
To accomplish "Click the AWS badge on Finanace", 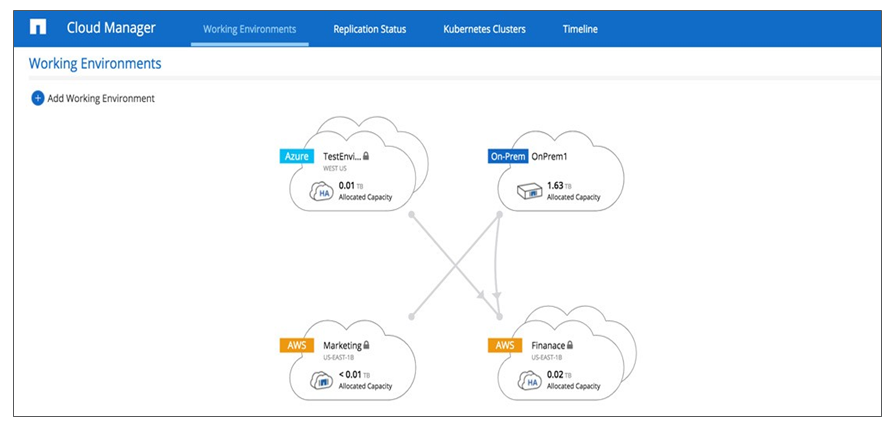I will coord(505,345).
